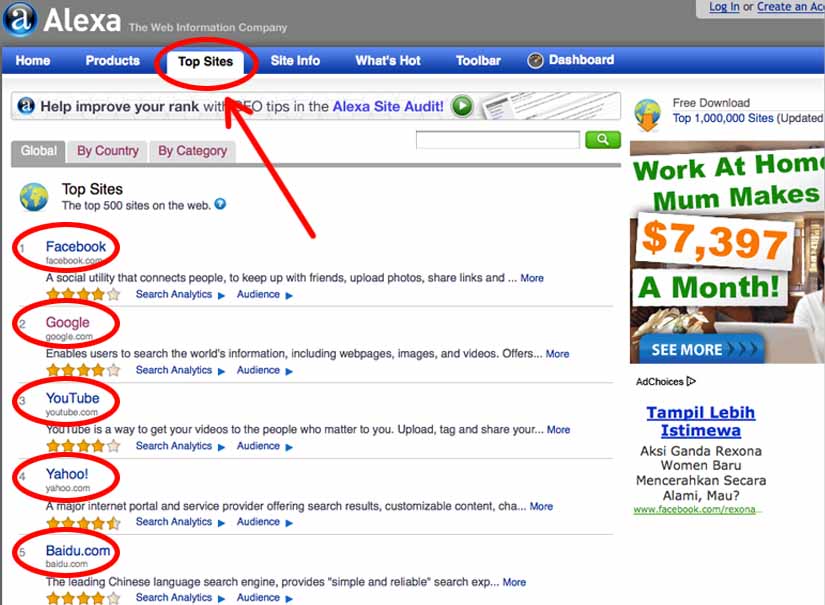Go to the Site Info tab
Screen dimensions: 825x605
point(295,60)
